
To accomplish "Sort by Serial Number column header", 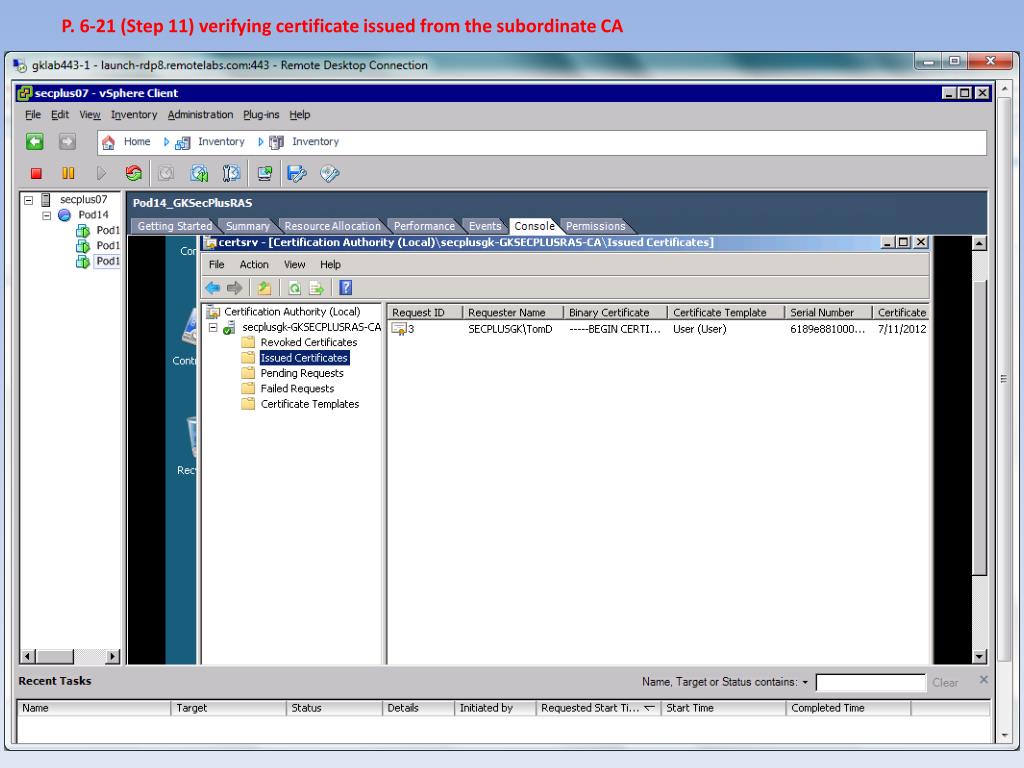I will point(828,313).
